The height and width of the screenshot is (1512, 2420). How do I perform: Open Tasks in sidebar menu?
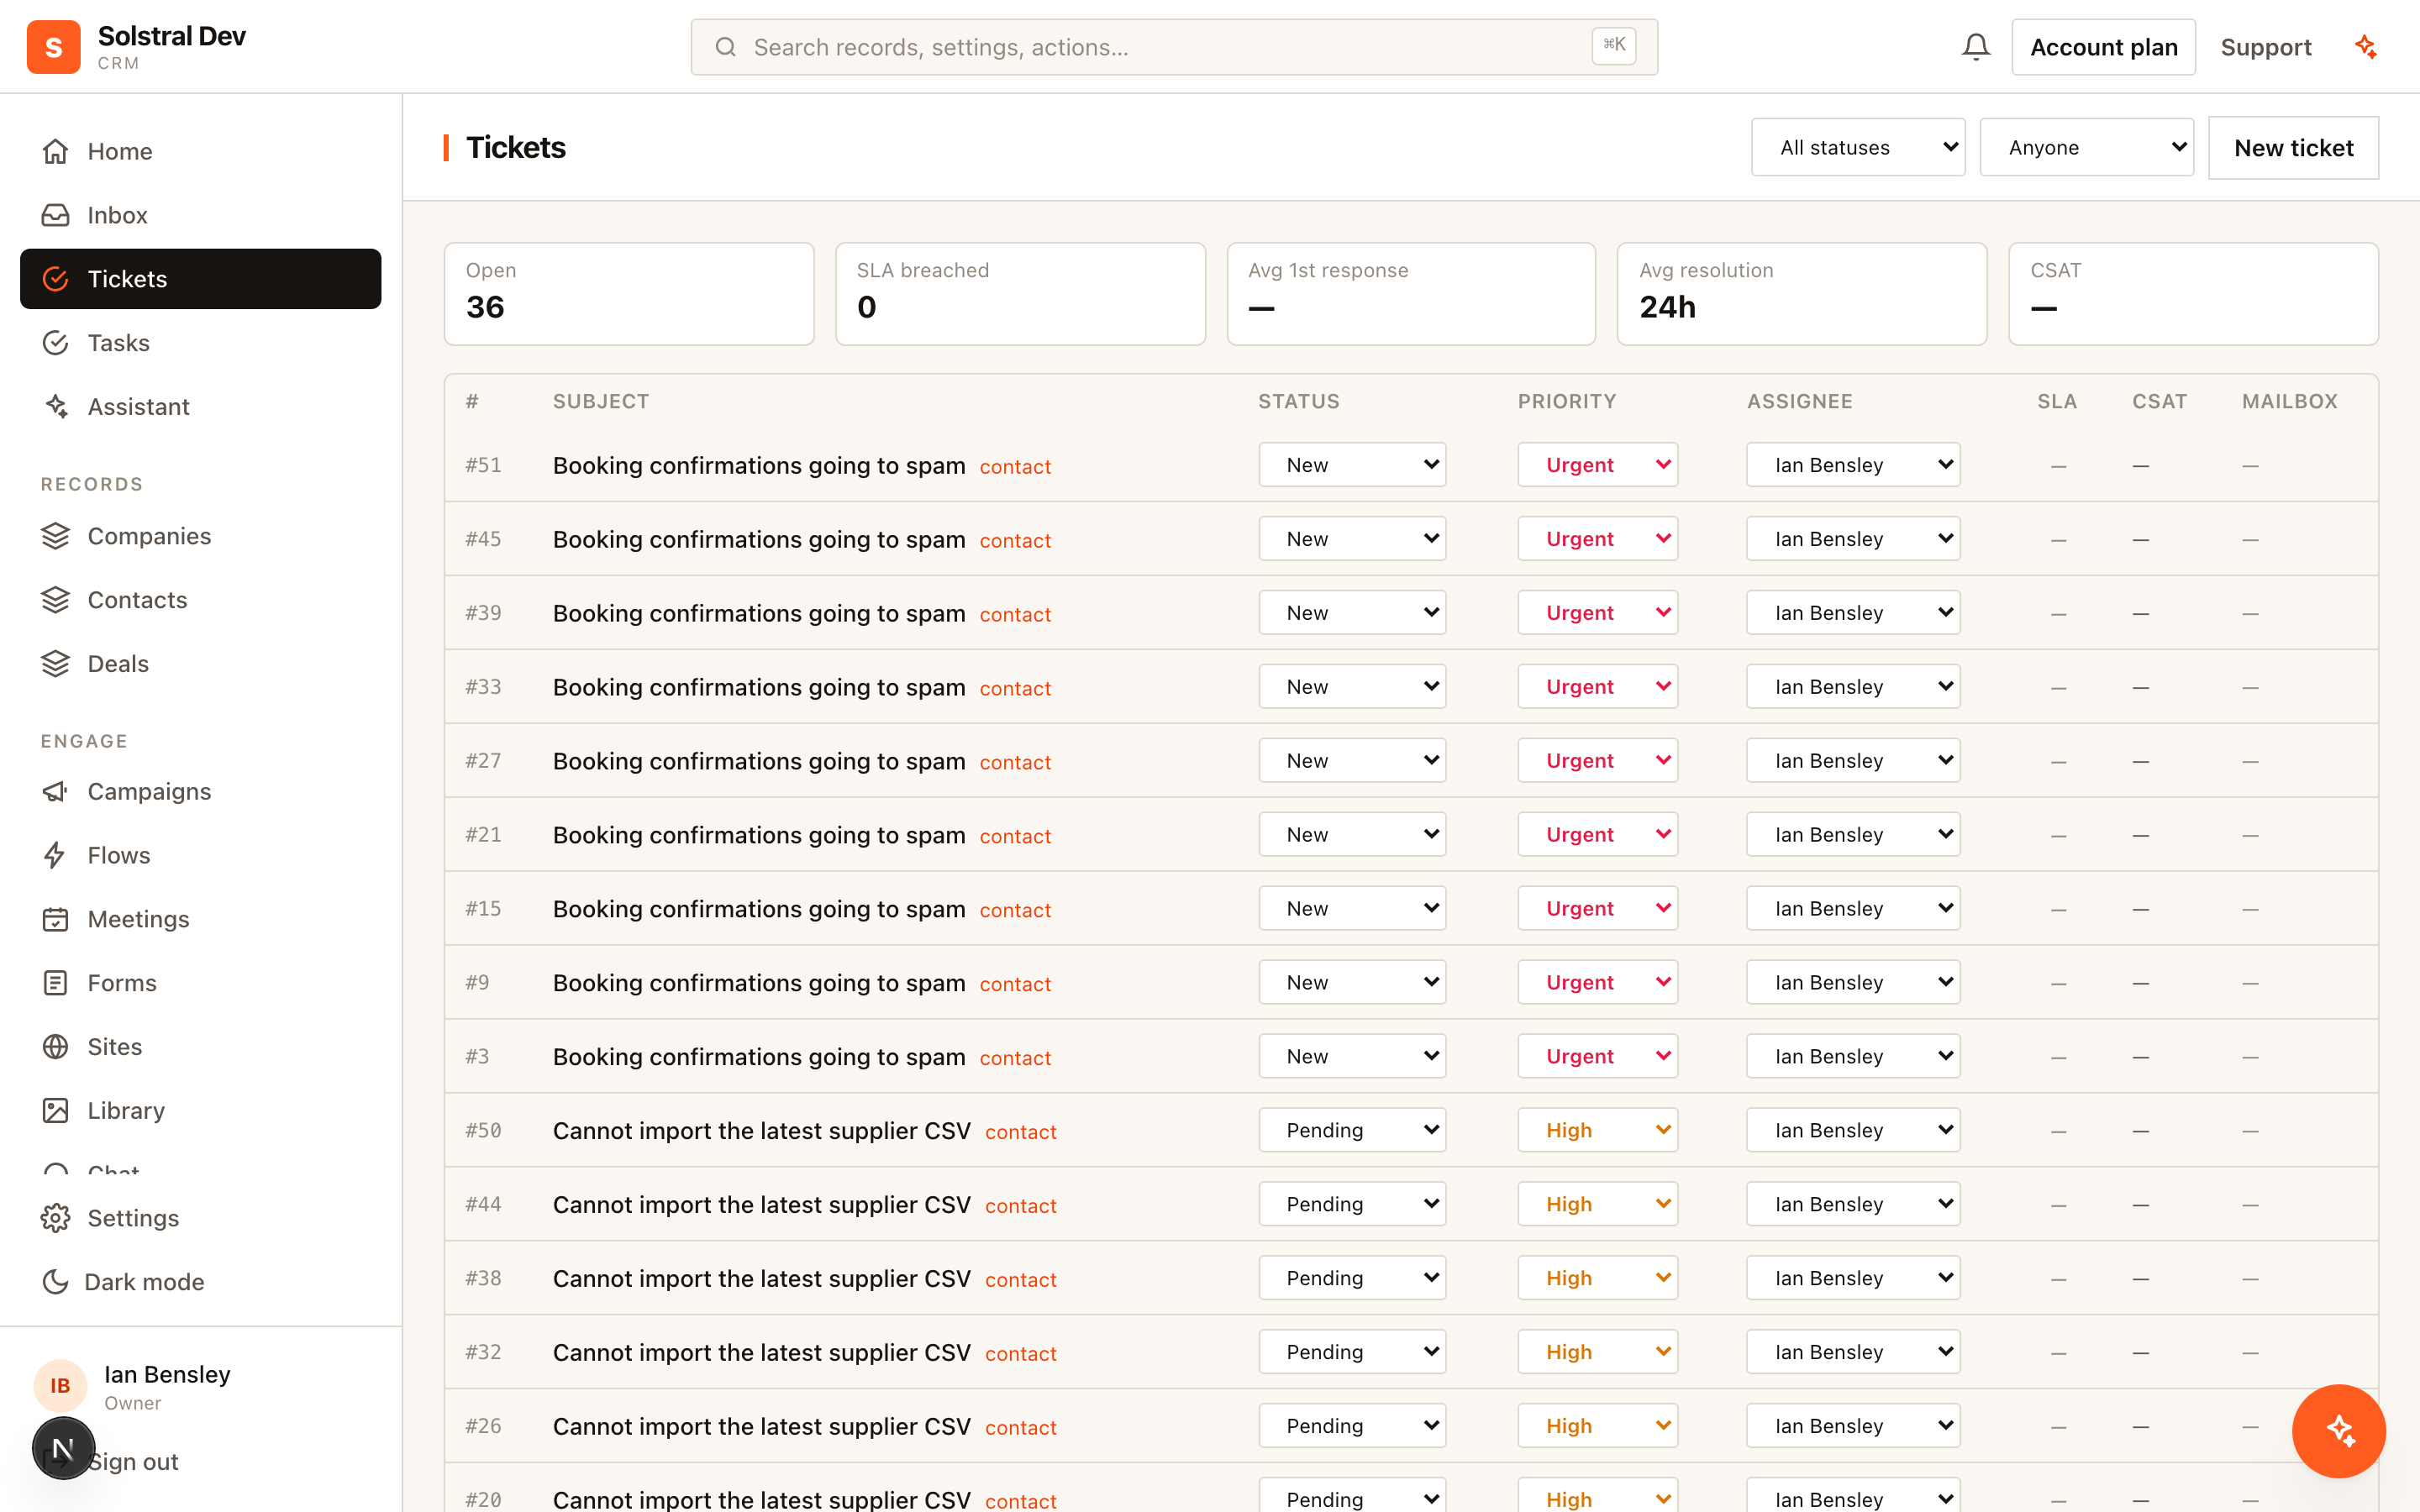pyautogui.click(x=200, y=343)
